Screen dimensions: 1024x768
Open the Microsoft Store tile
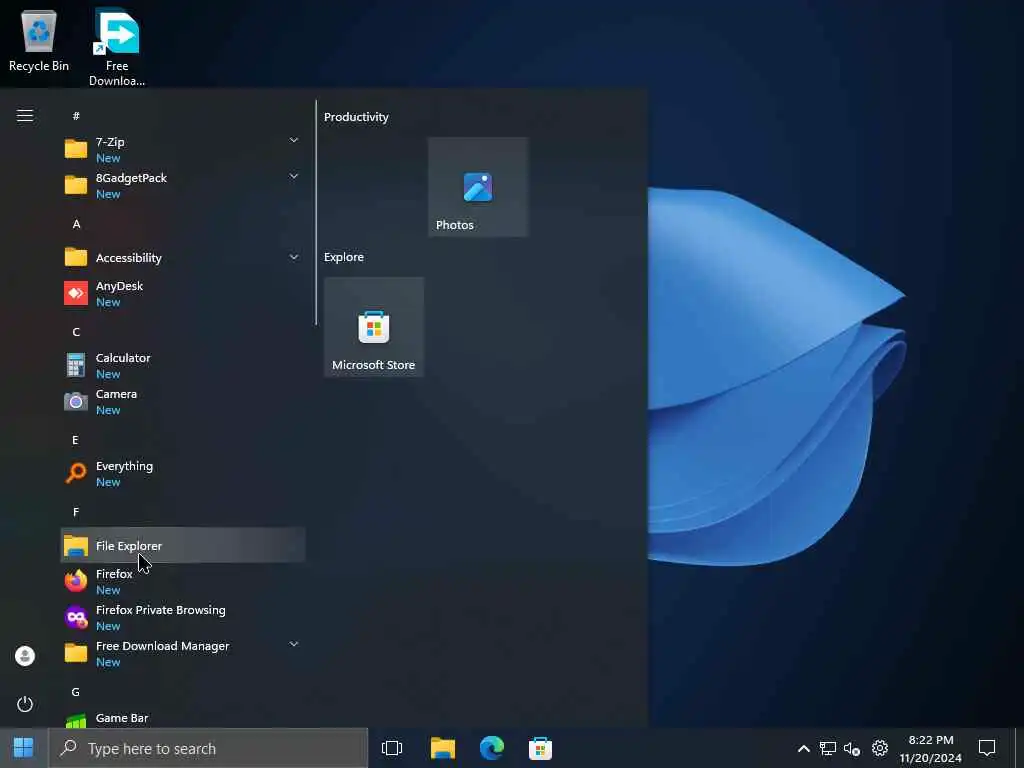click(374, 327)
